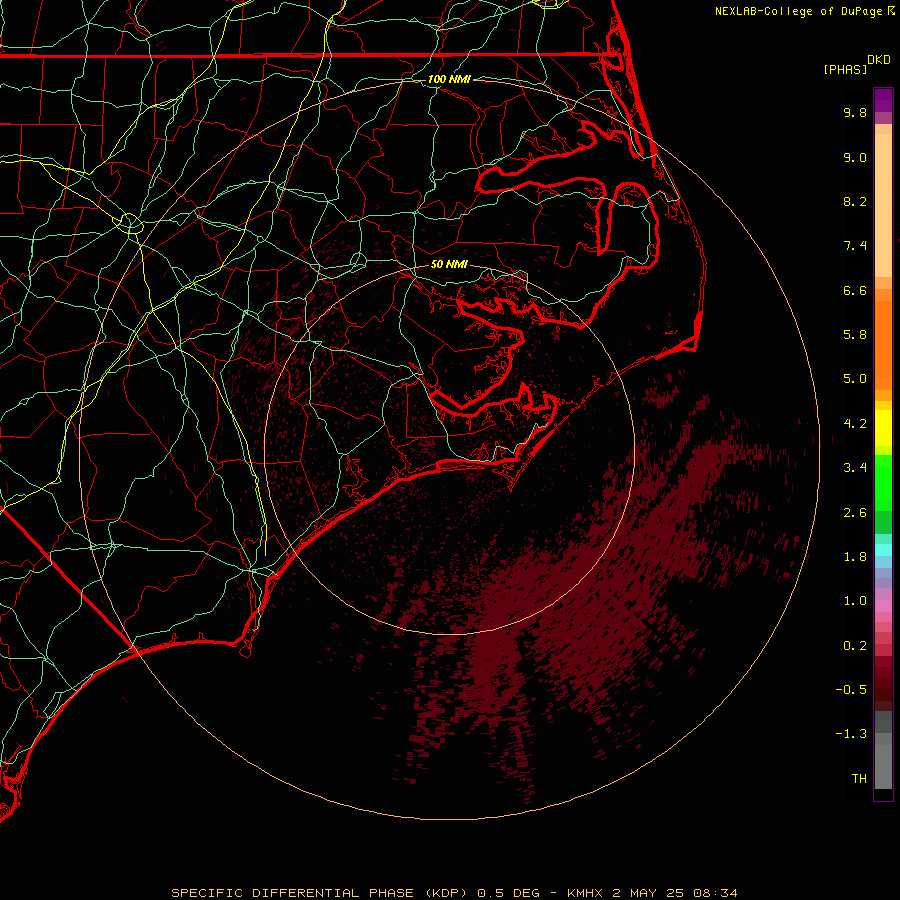The height and width of the screenshot is (900, 900).
Task: Pick the pink color bar segment near 1.0
Action: point(883,606)
